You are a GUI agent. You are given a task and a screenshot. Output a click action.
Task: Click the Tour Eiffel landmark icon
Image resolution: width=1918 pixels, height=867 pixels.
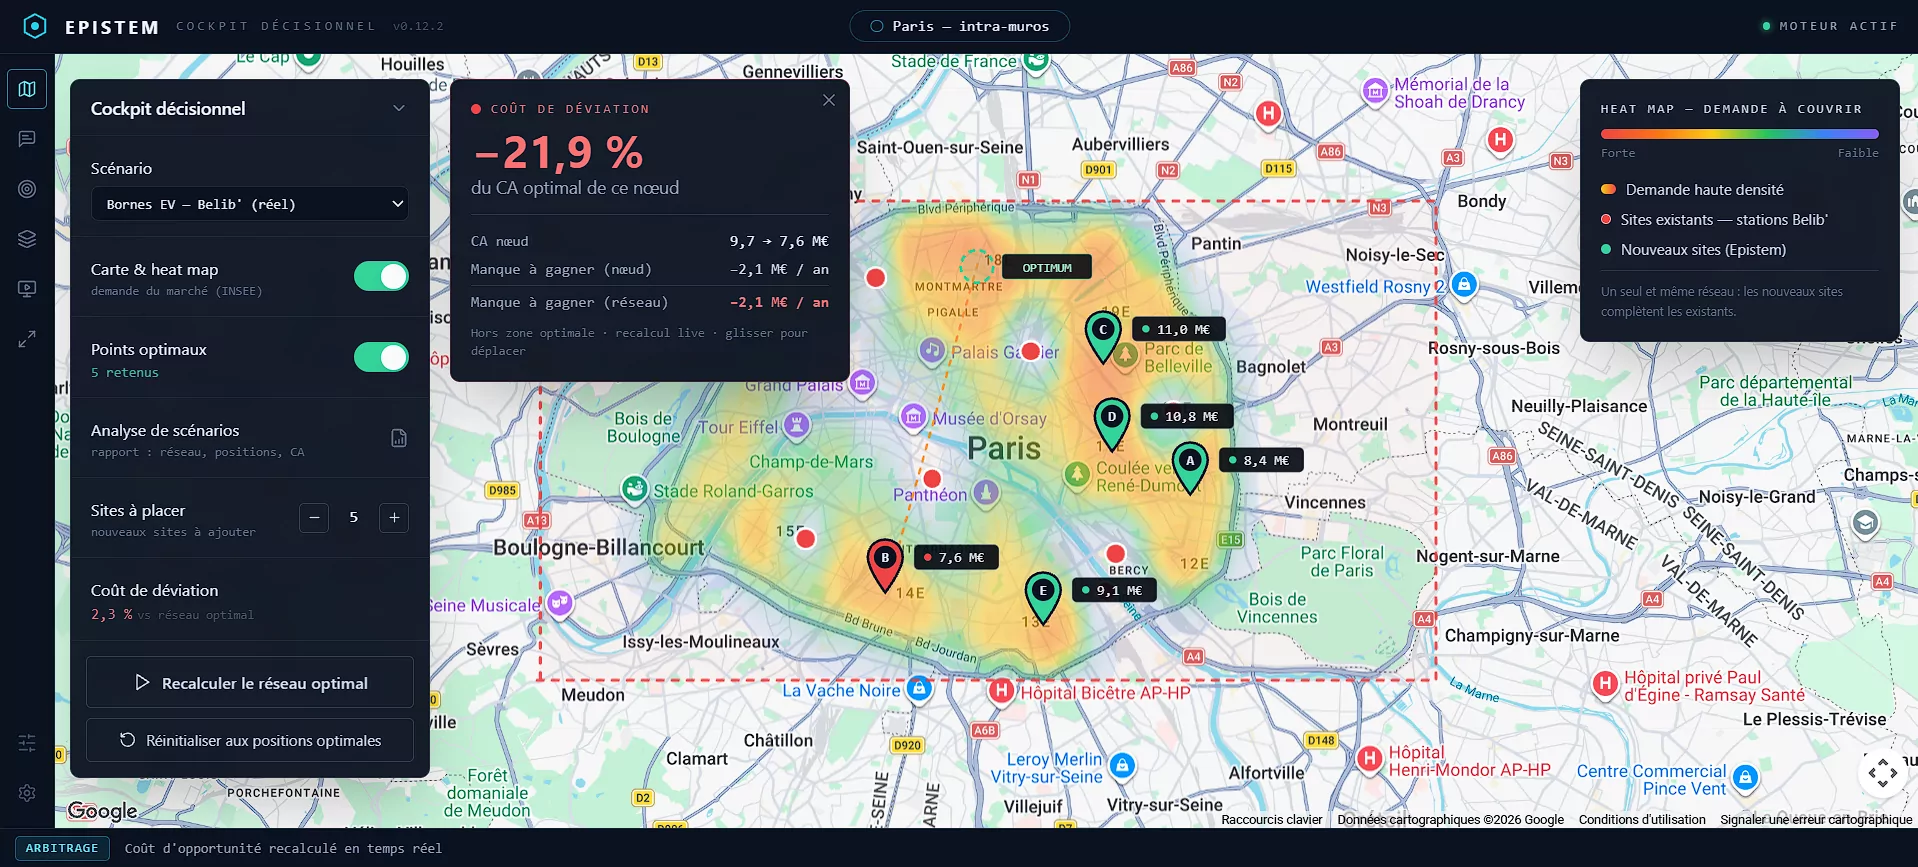[796, 427]
